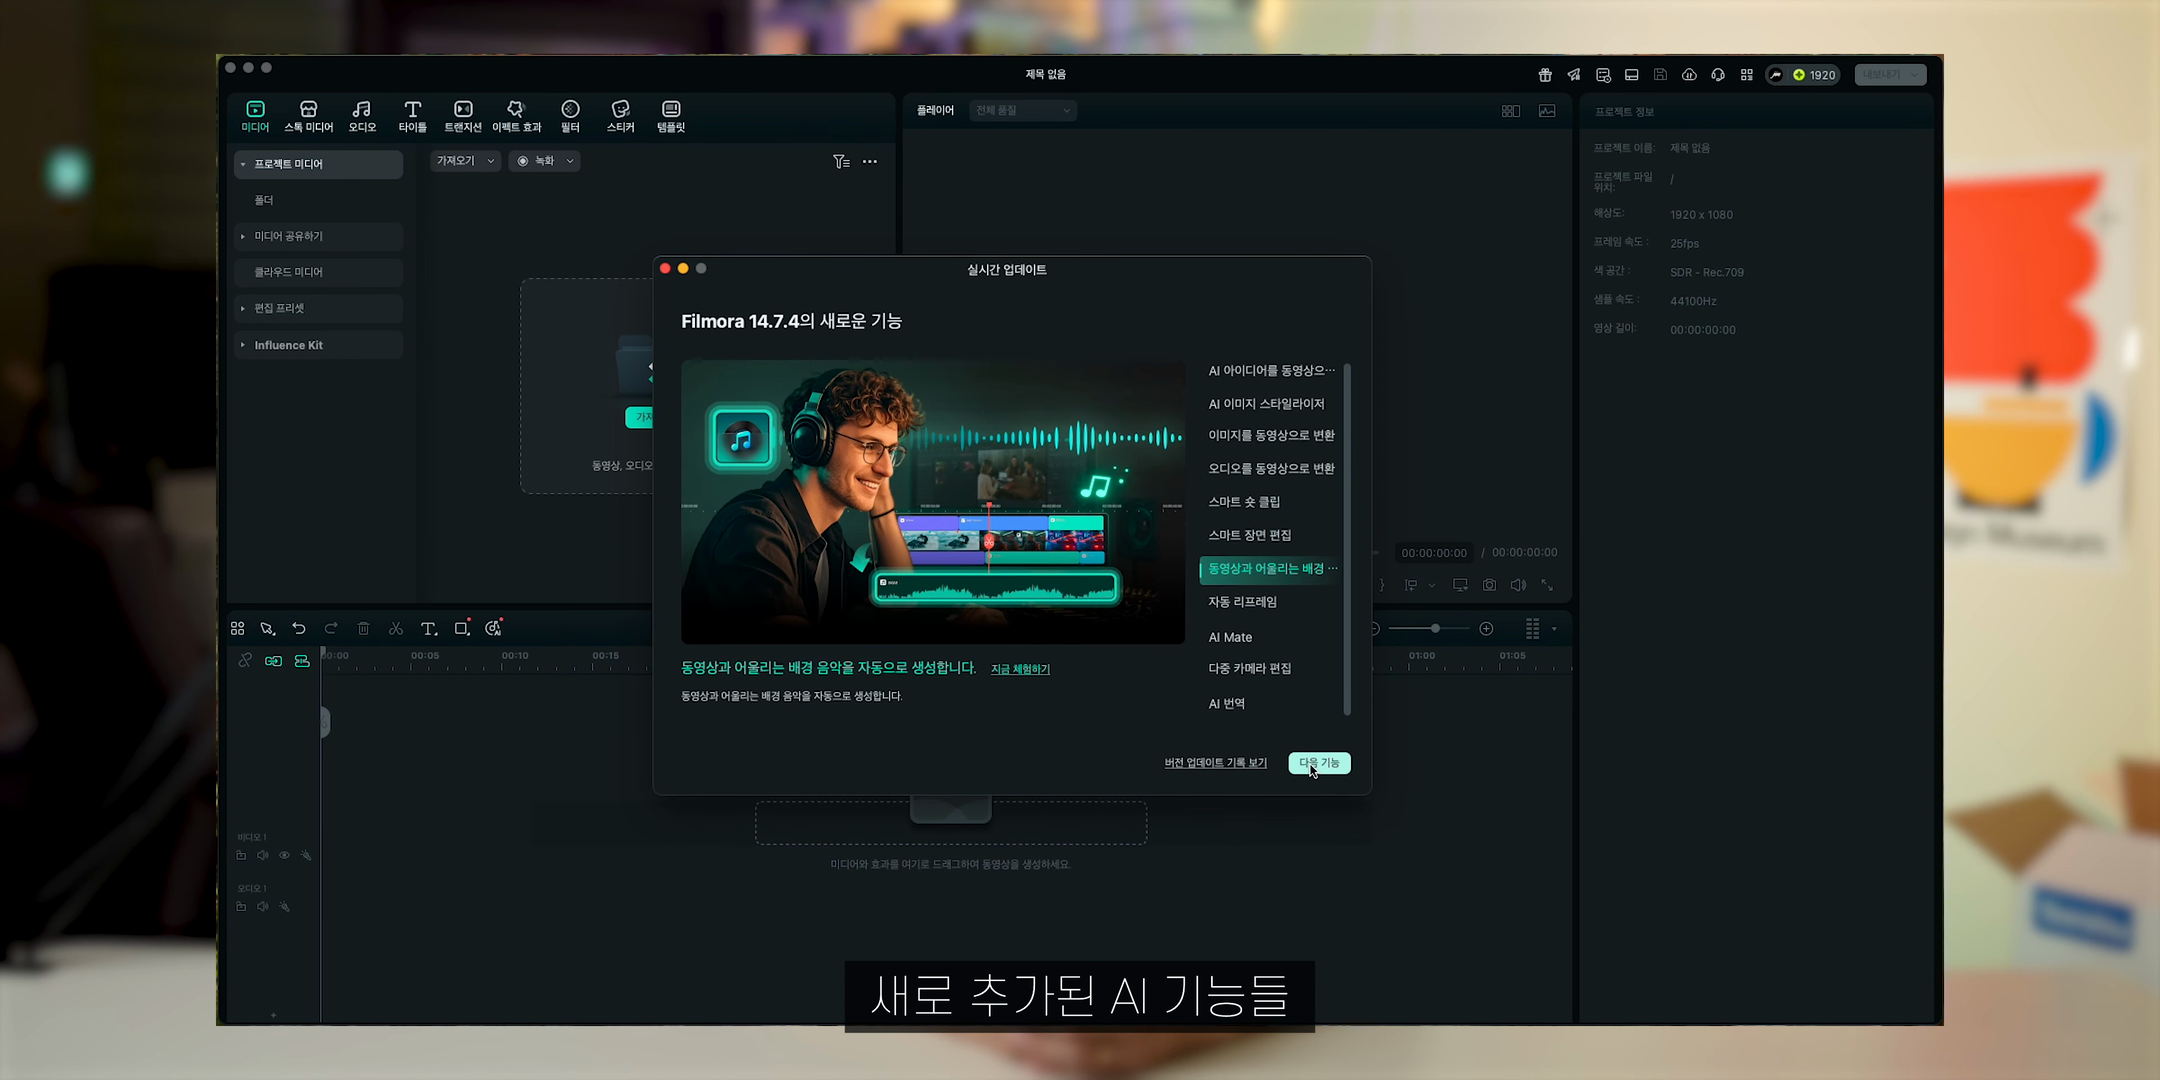This screenshot has width=2160, height=1080.
Task: Expand the 편집 프리셋 section
Action: pos(243,308)
